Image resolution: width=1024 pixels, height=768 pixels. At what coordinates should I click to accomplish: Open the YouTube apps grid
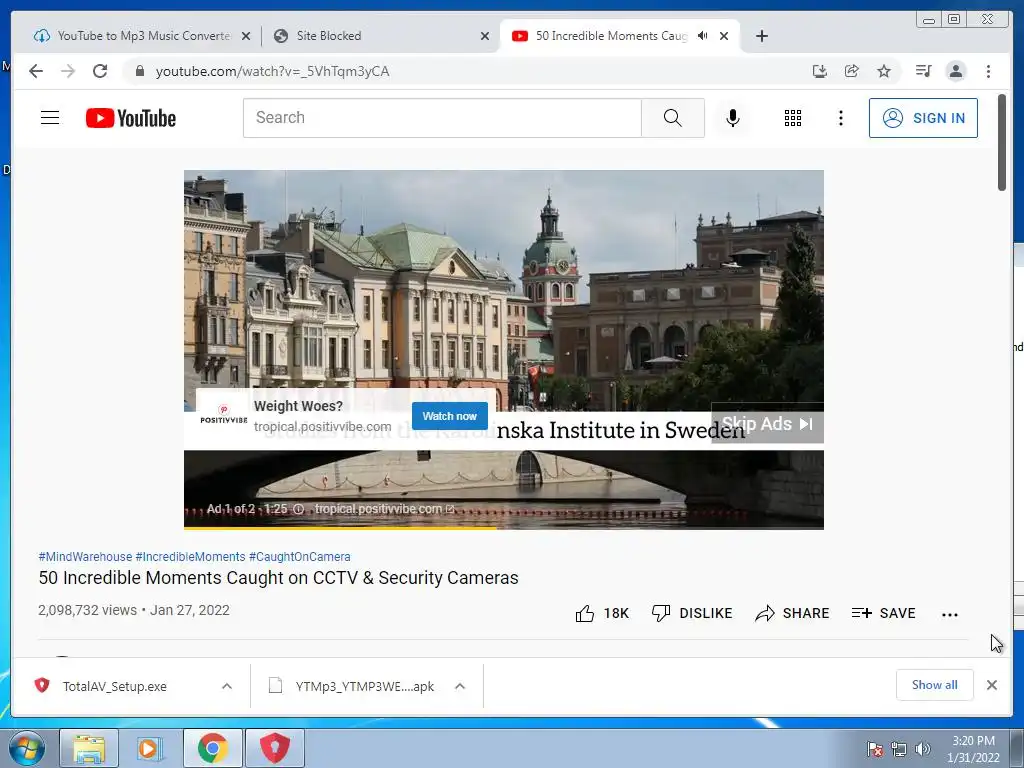(x=793, y=118)
